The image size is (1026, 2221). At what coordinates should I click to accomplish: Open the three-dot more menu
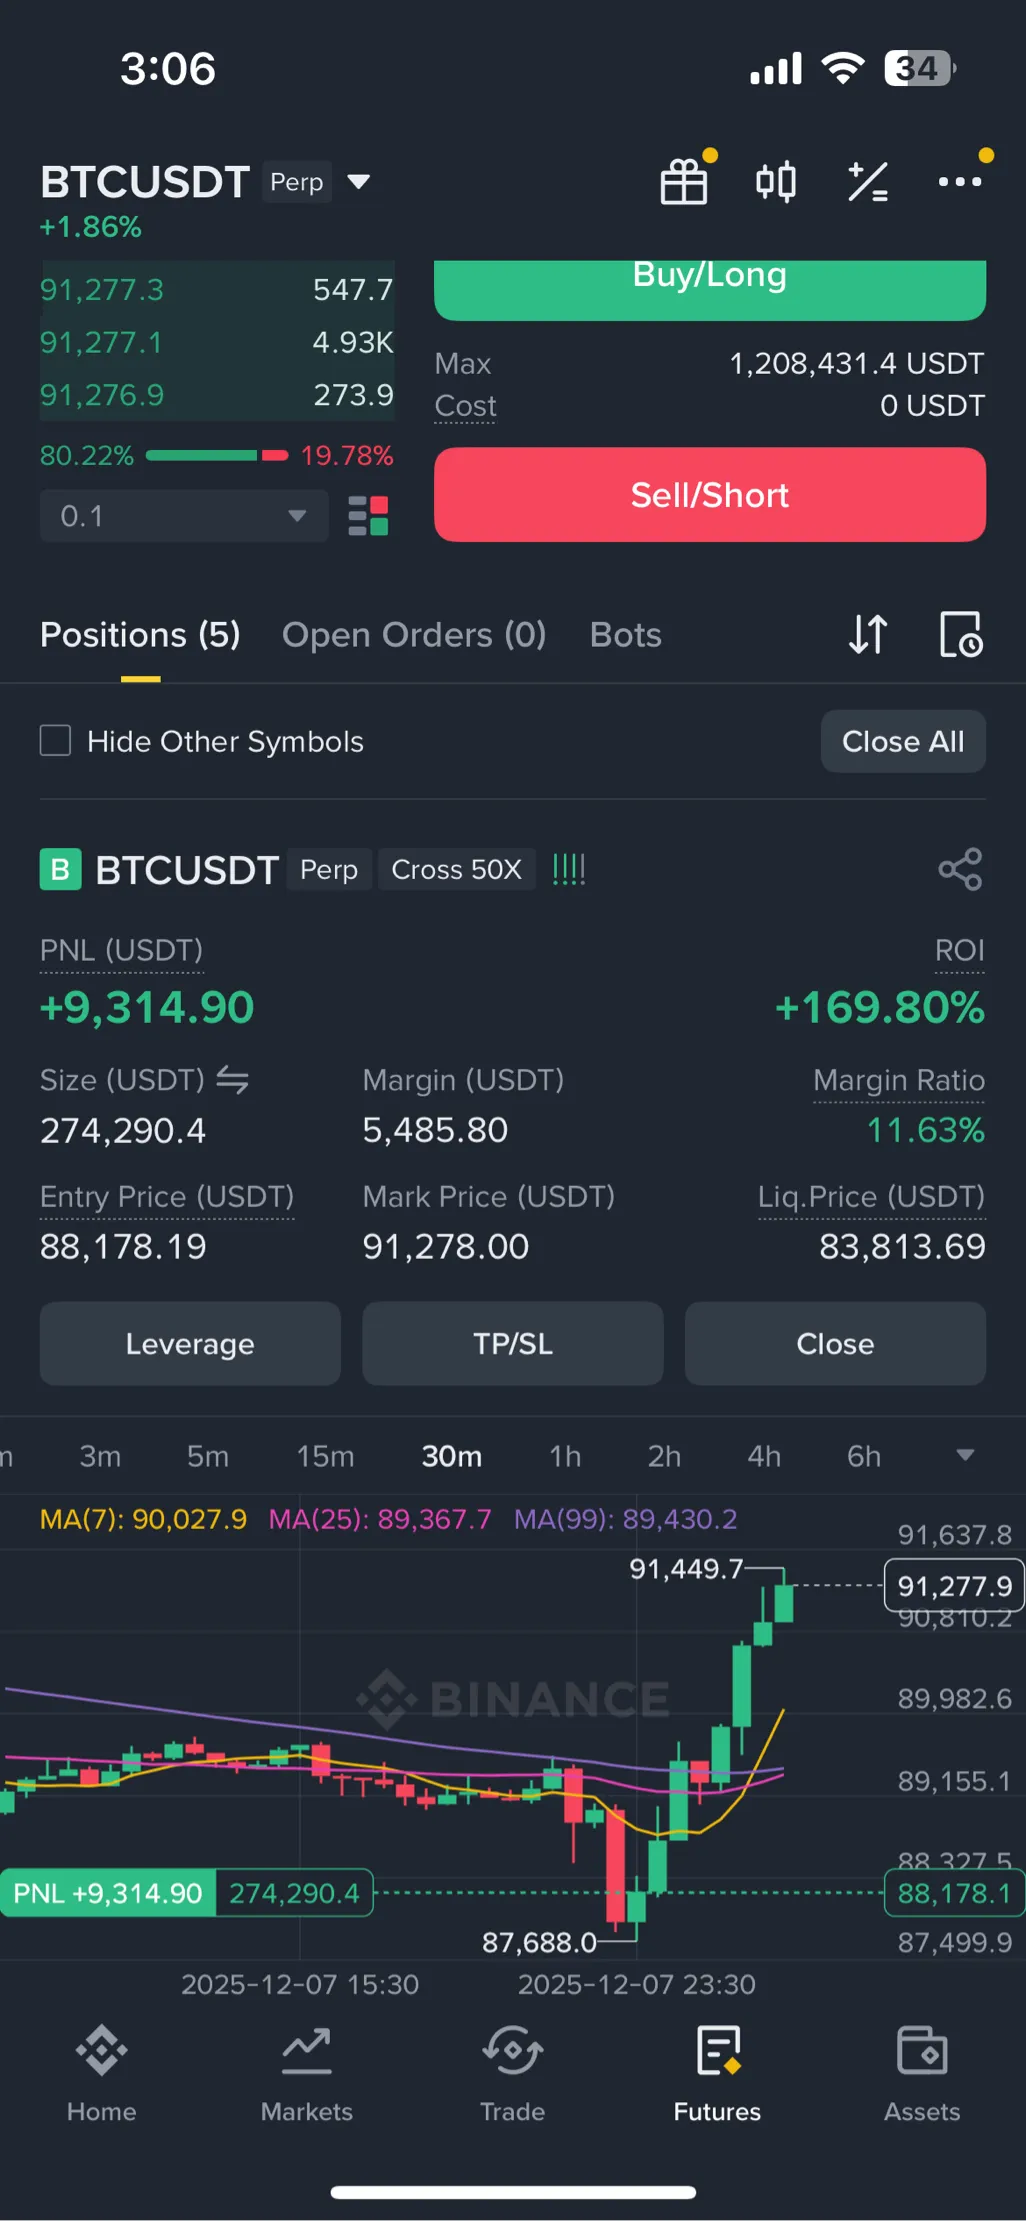959,182
